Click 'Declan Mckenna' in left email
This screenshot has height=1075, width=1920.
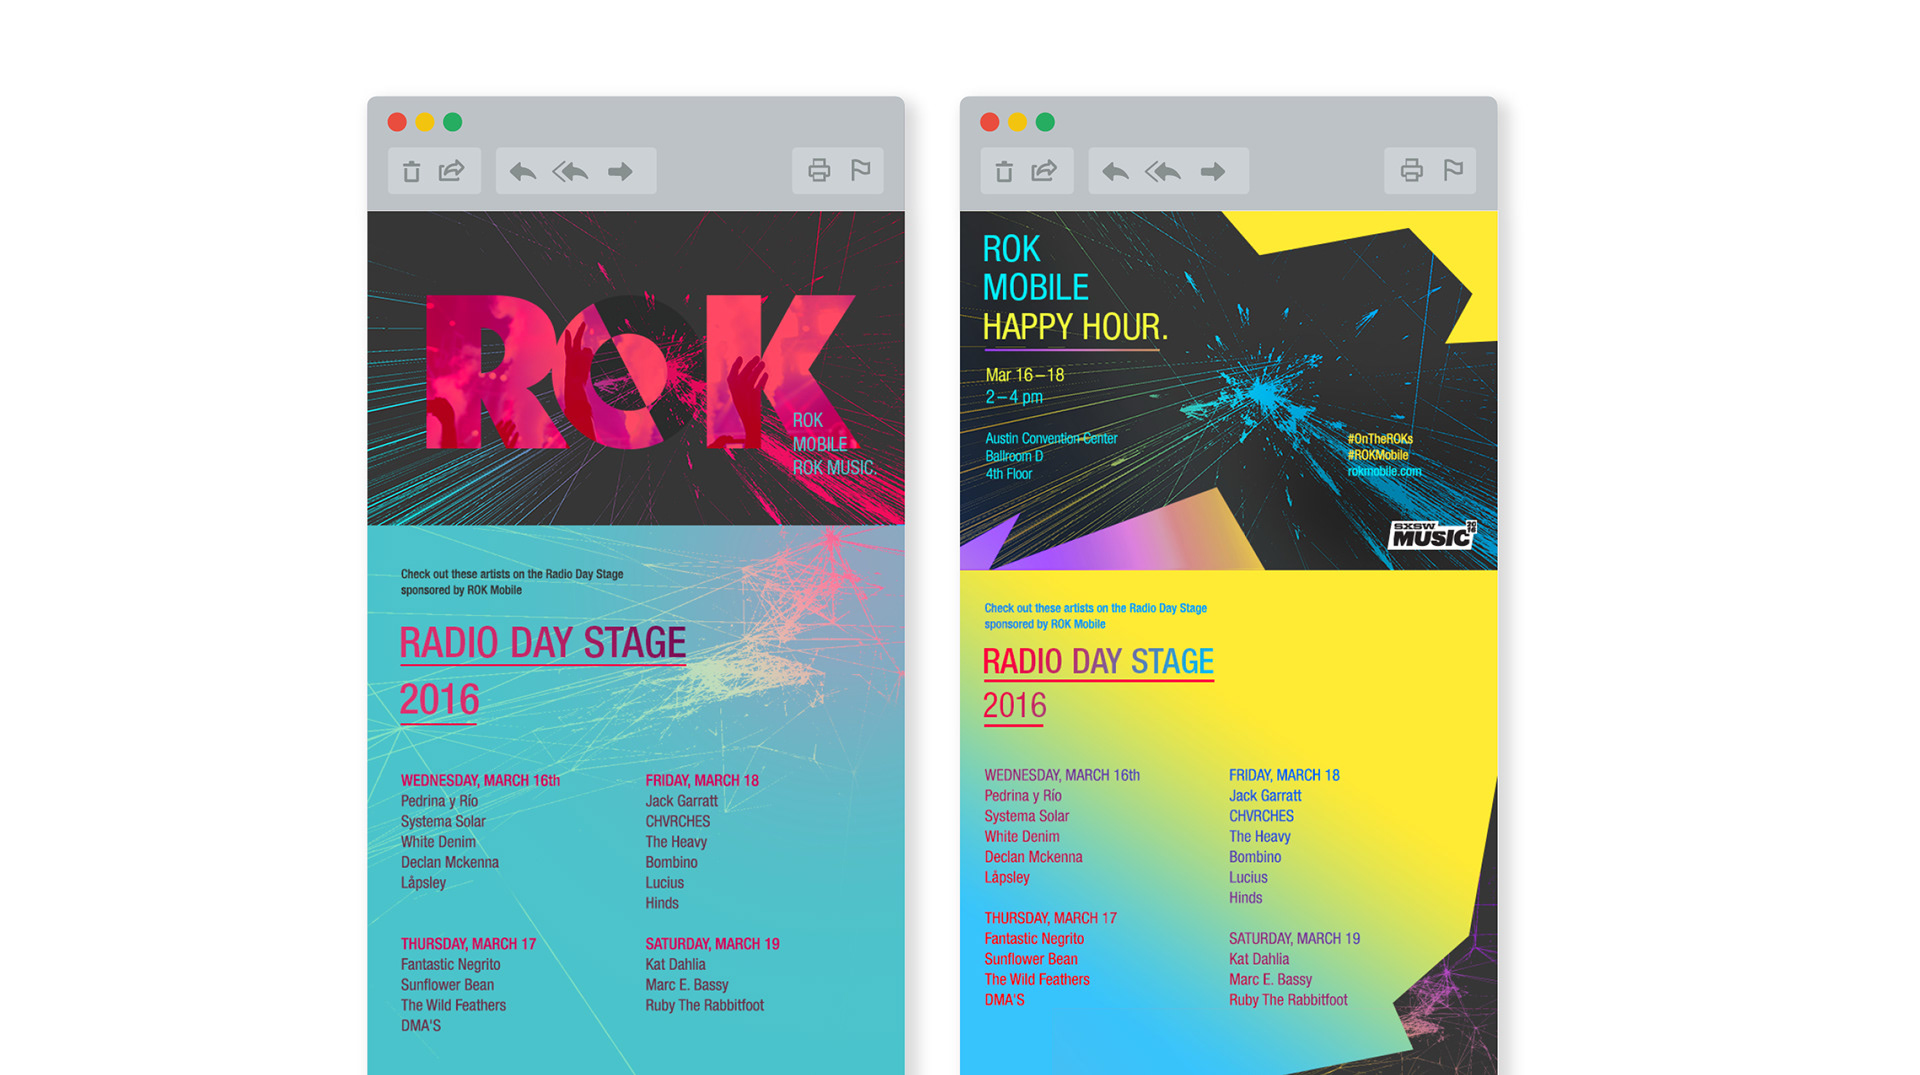click(x=449, y=862)
